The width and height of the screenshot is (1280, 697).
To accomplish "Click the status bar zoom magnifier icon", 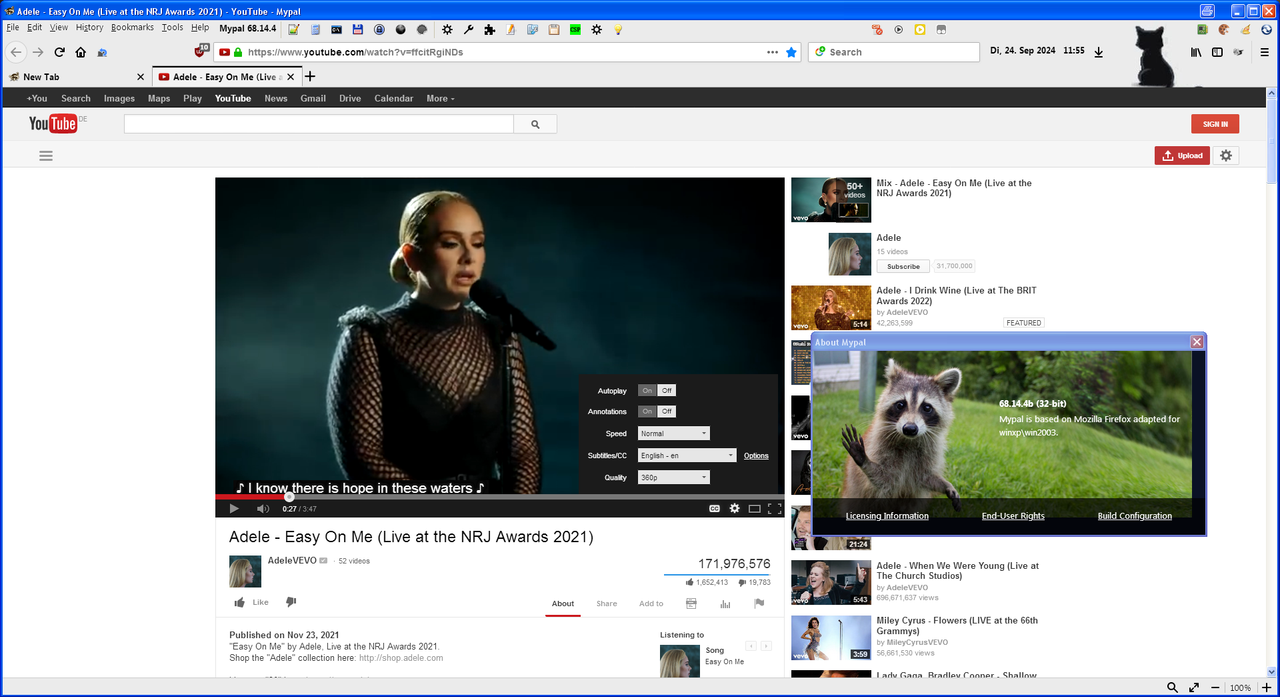I will [x=1172, y=688].
